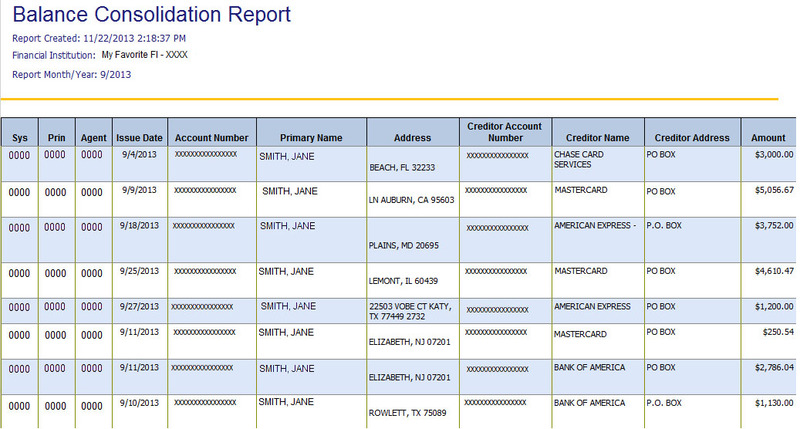Click the Prin column header
Viewport: 800px width, 429px height.
(x=56, y=138)
